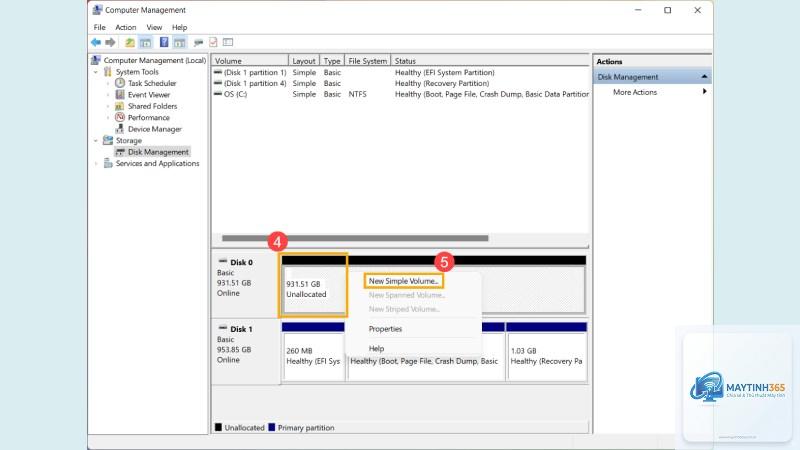Select the (Disk 1 partition 1) row
Screen dimensions: 800x450
click(401, 72)
